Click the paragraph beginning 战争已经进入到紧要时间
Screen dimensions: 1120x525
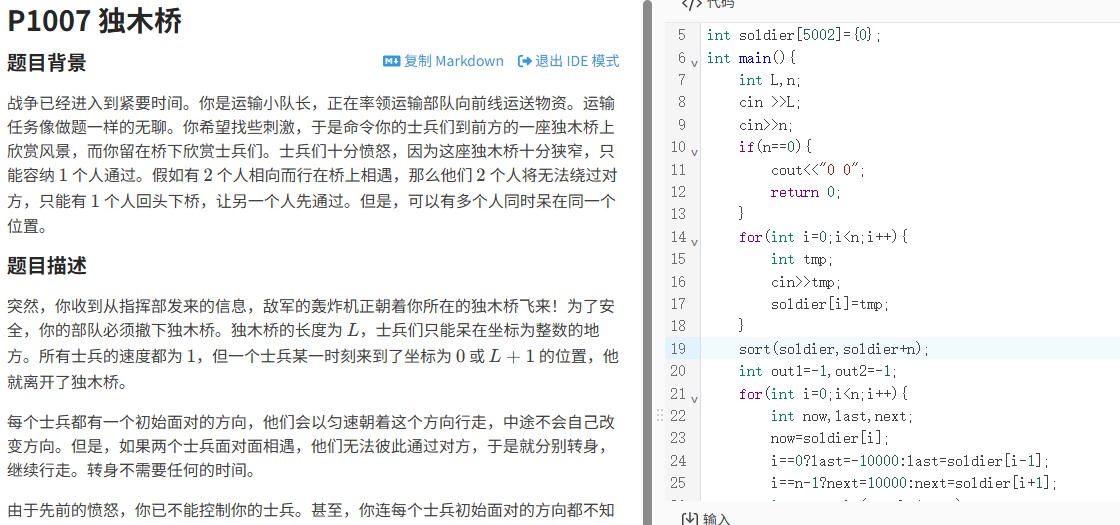point(312,164)
